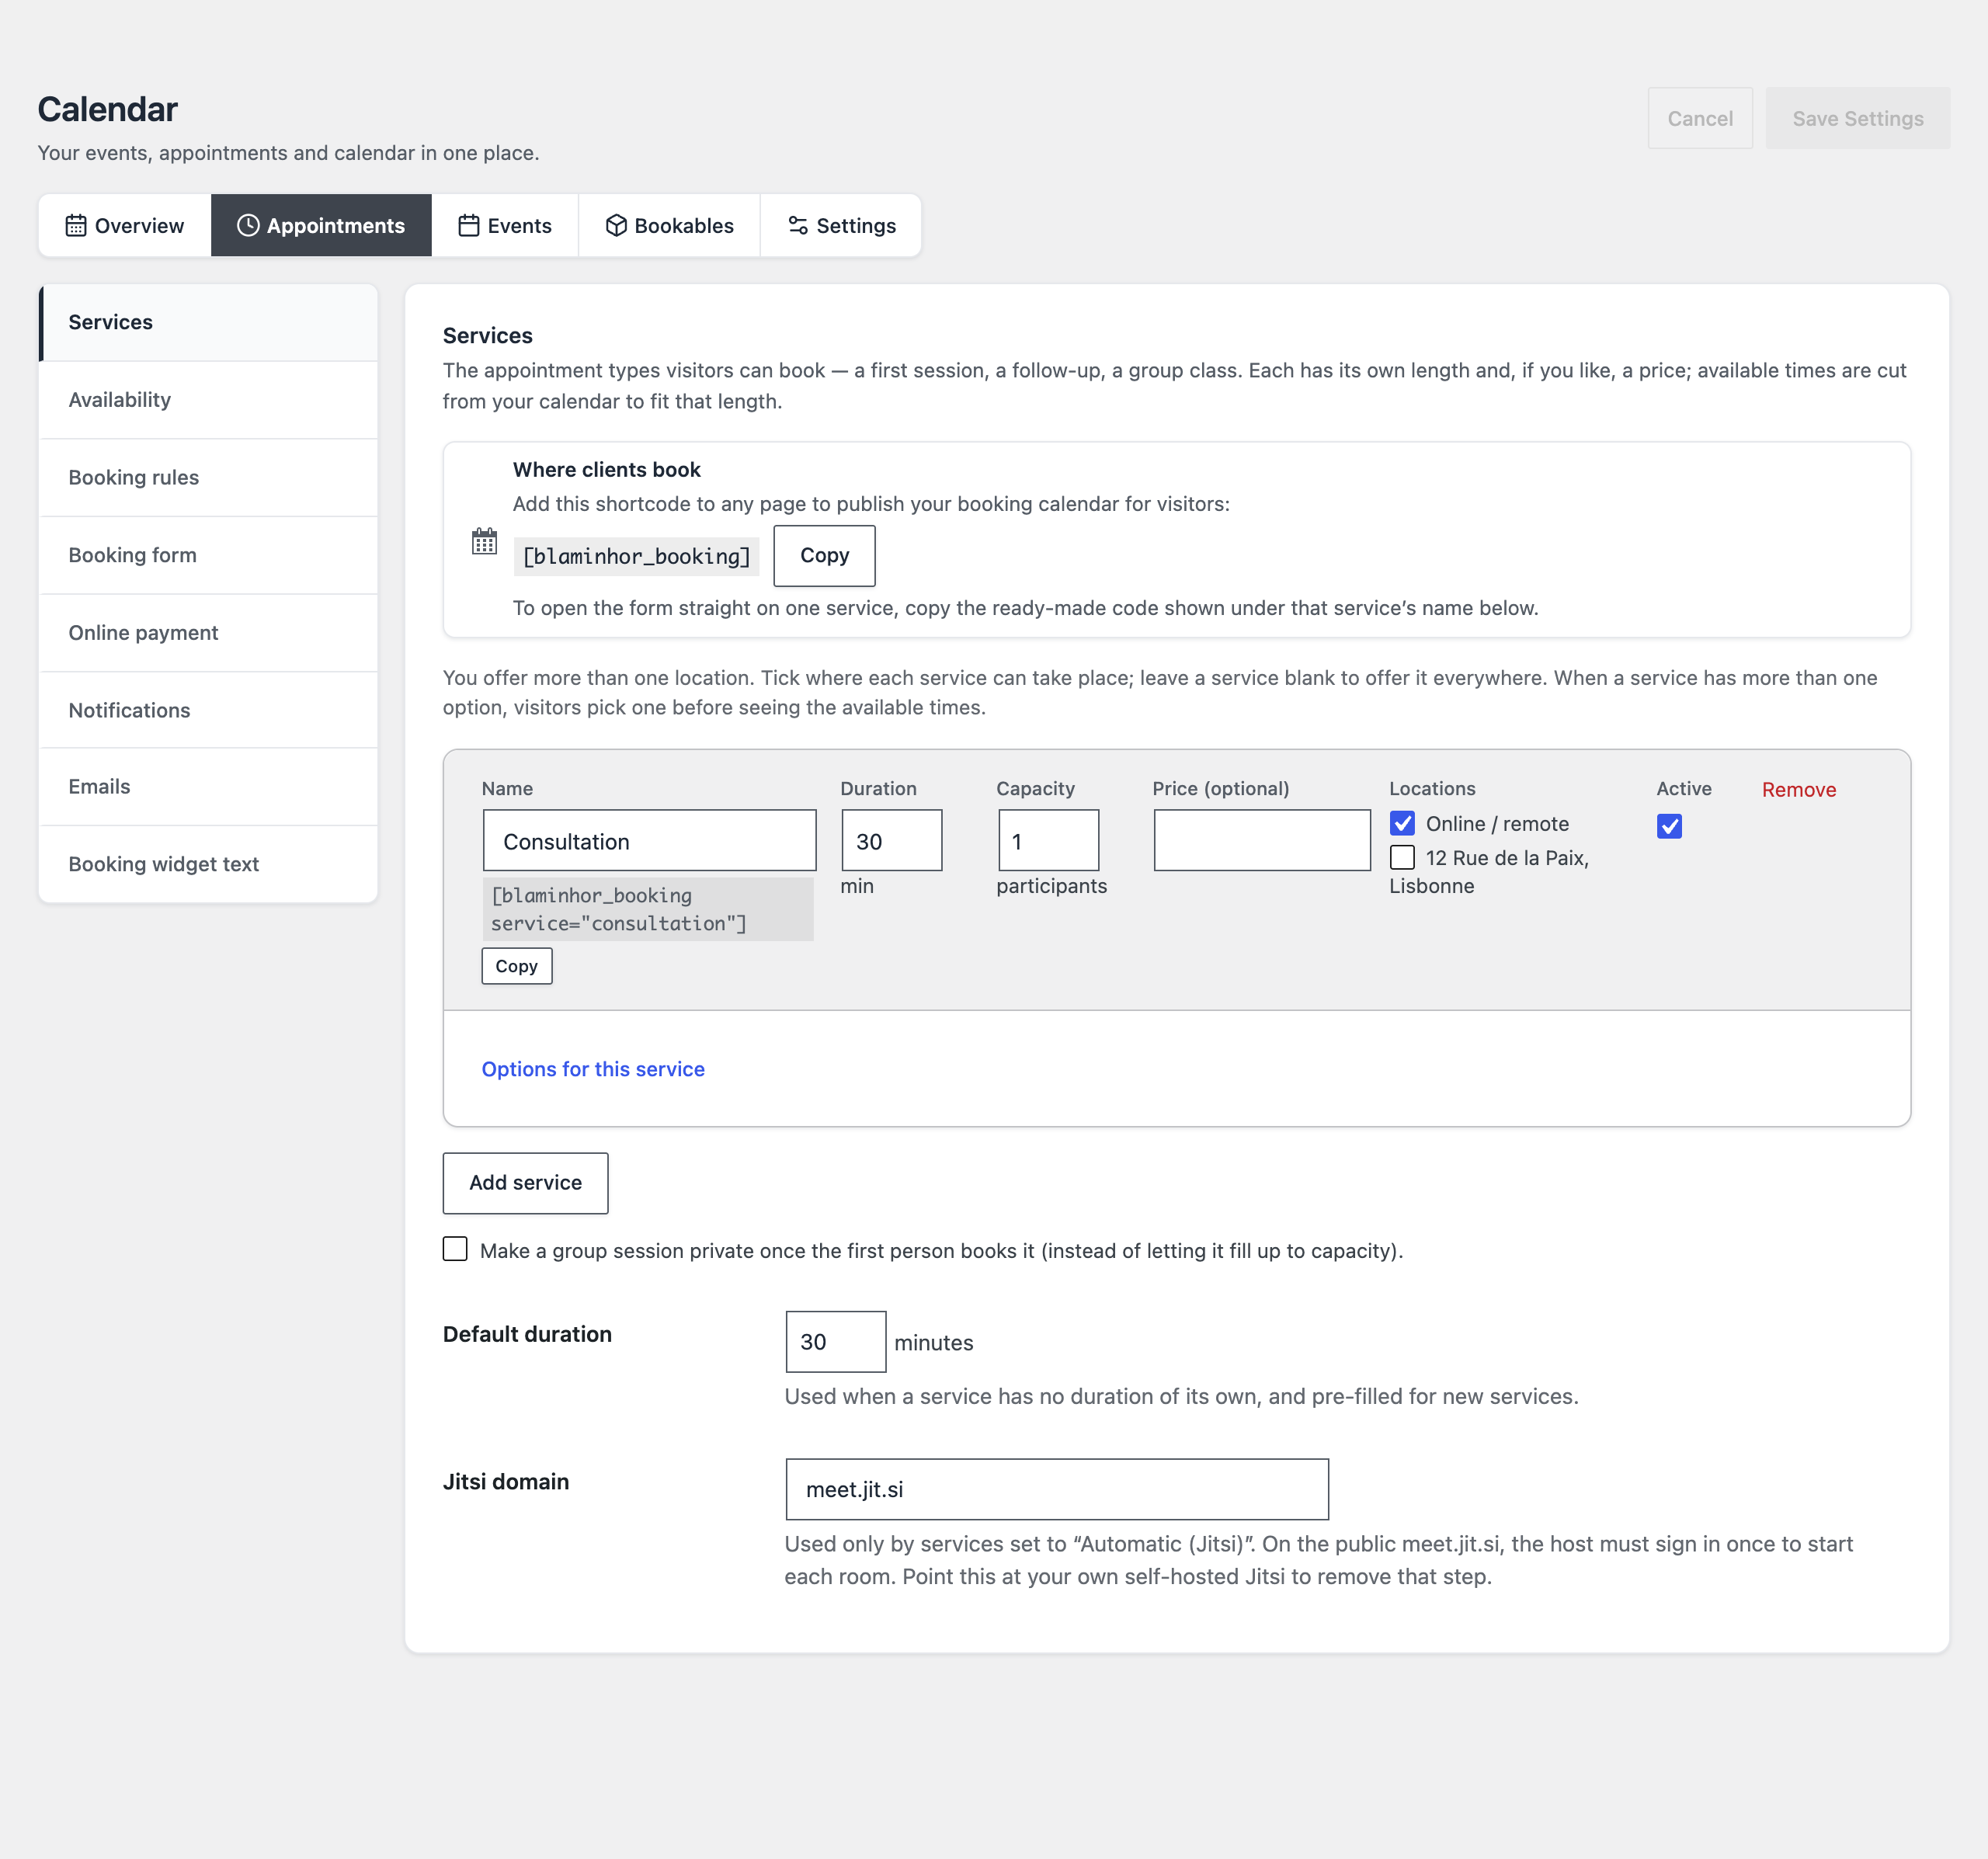
Task: Open the Booking form section
Action: (208, 555)
